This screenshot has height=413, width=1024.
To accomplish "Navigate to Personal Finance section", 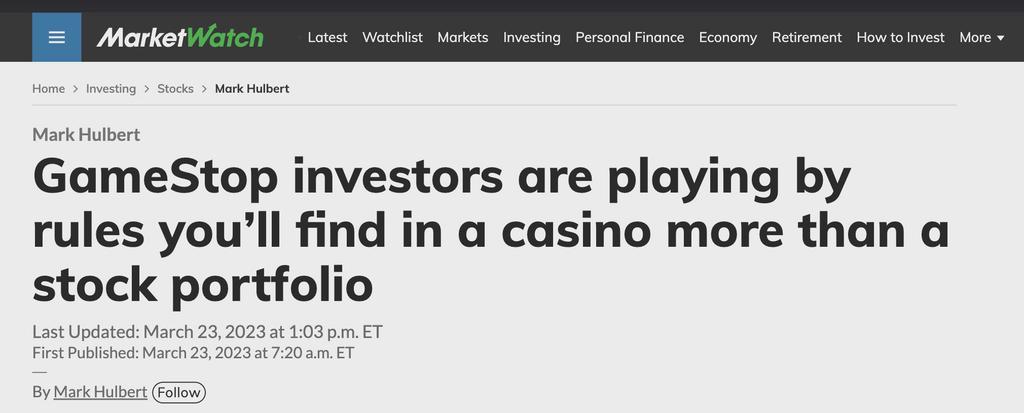I will point(630,37).
